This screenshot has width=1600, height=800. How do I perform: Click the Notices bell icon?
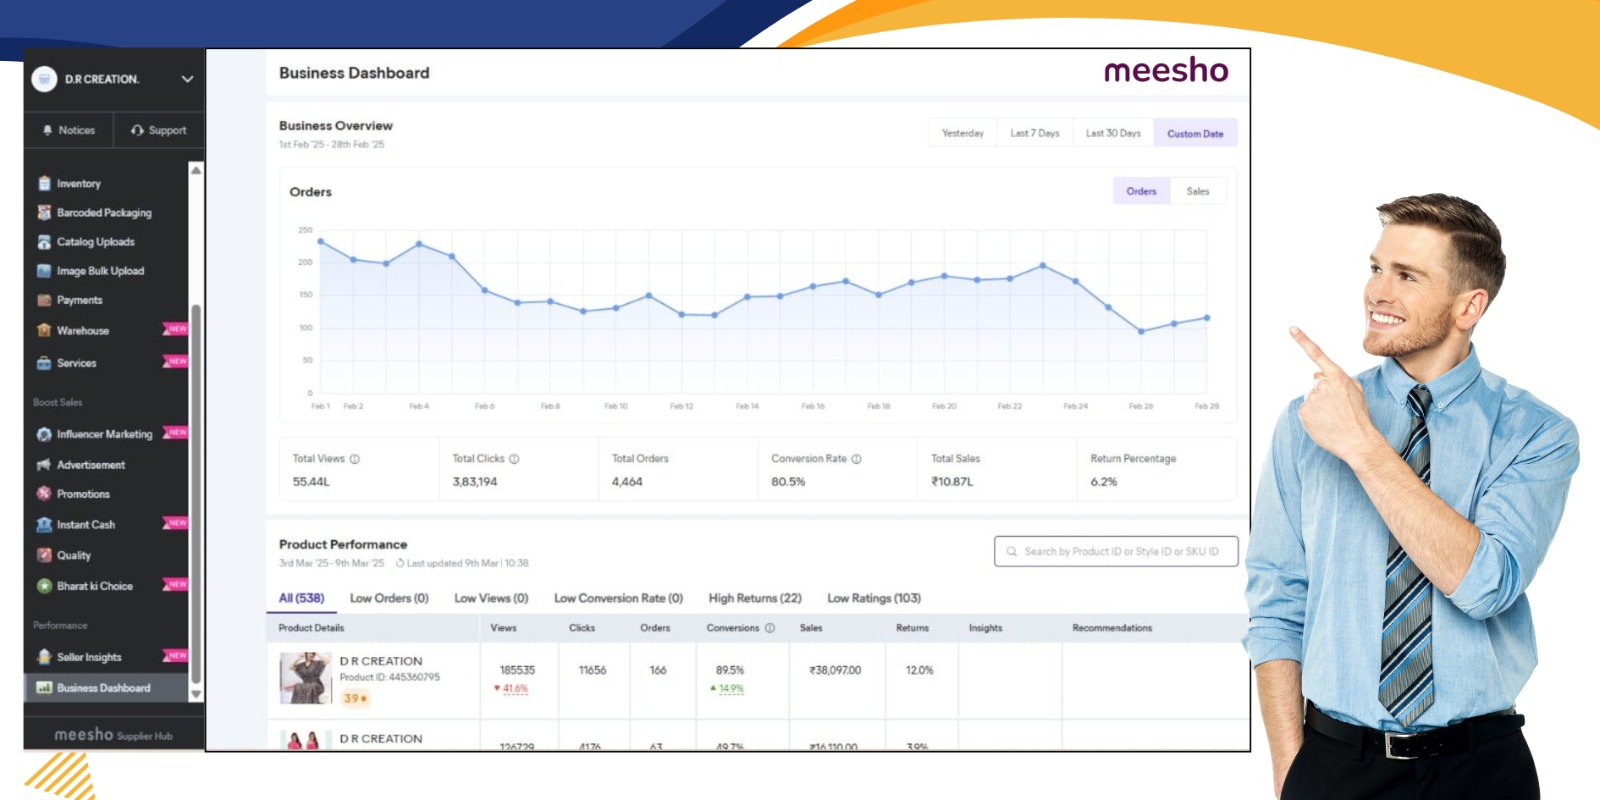[47, 130]
